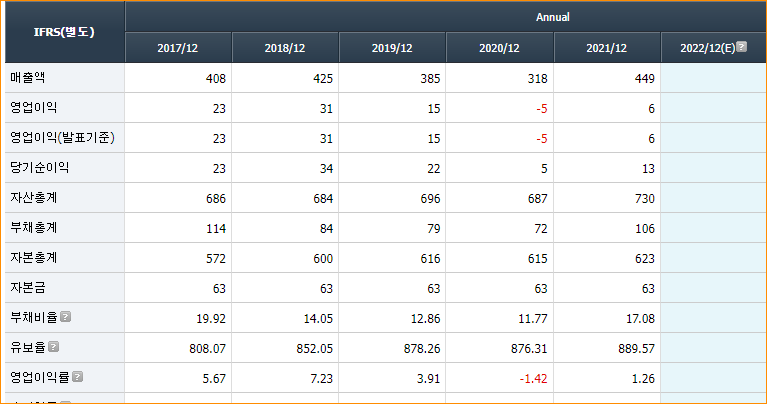This screenshot has height=404, width=767.
Task: Select the 당기순이익 row label
Action: (x=40, y=168)
